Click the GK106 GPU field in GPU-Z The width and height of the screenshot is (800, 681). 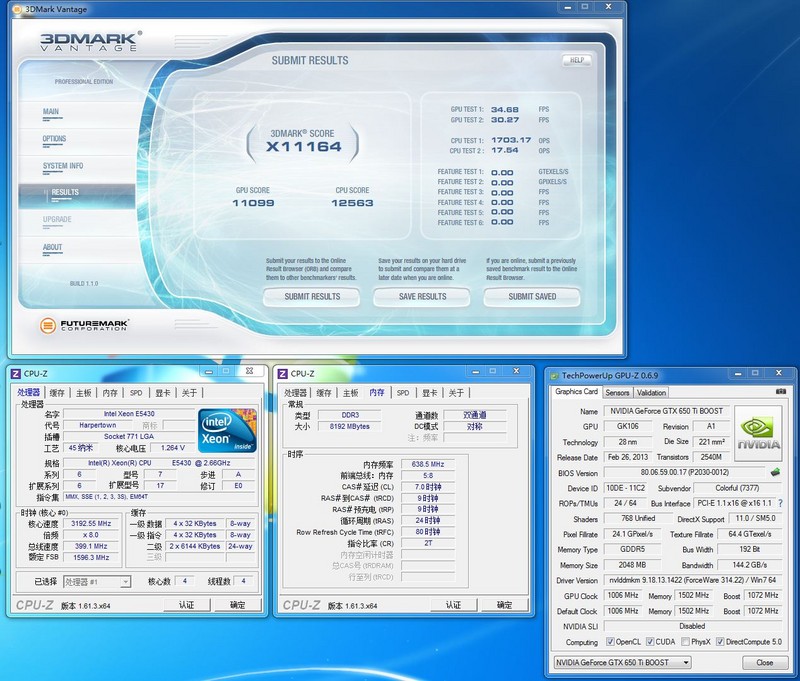(x=628, y=426)
